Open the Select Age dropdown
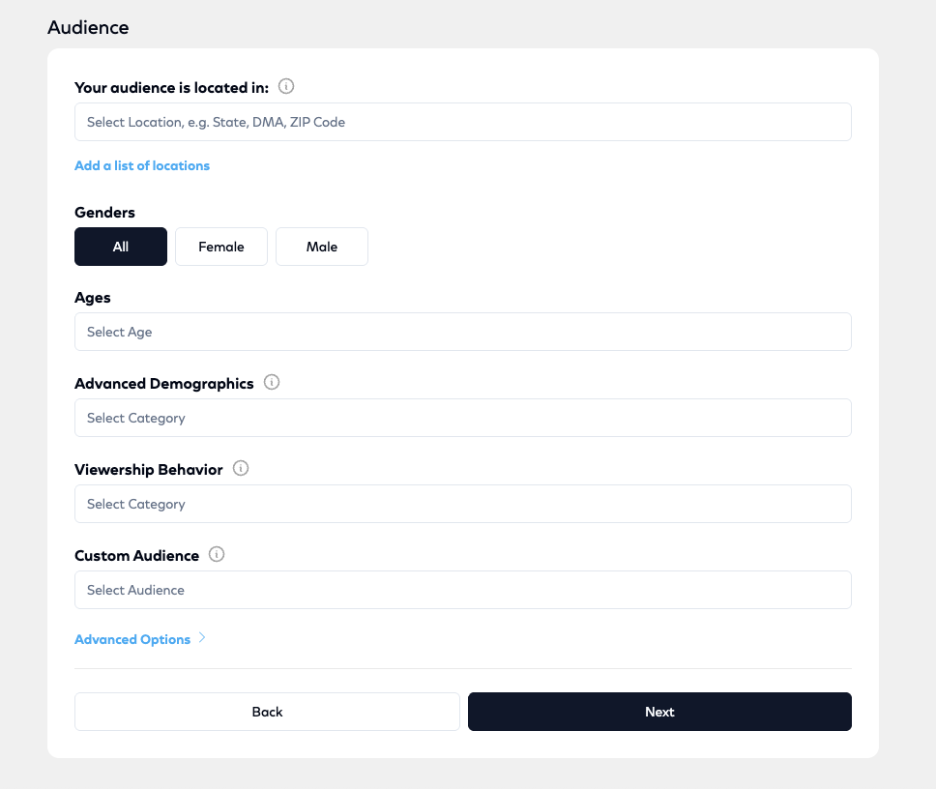Screen dimensions: 936x789 click(462, 332)
